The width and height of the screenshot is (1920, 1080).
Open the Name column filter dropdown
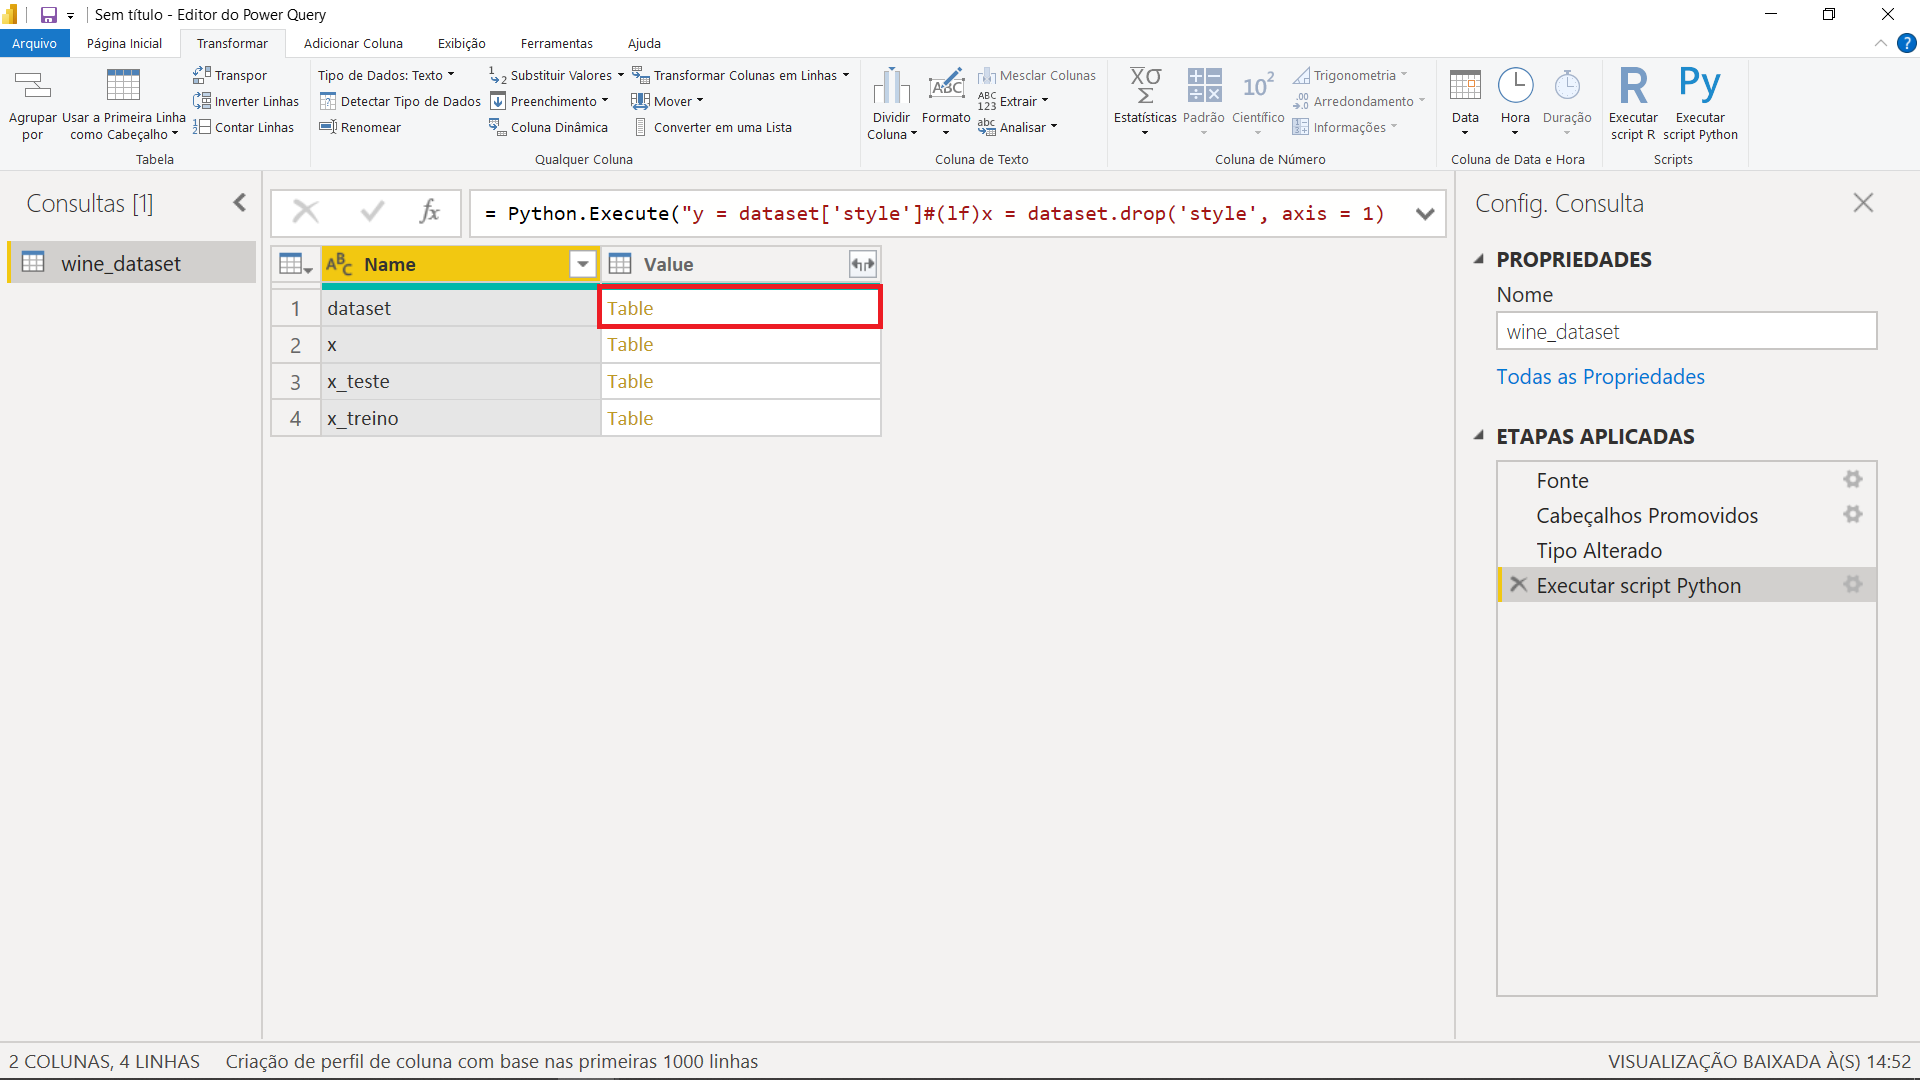tap(582, 264)
